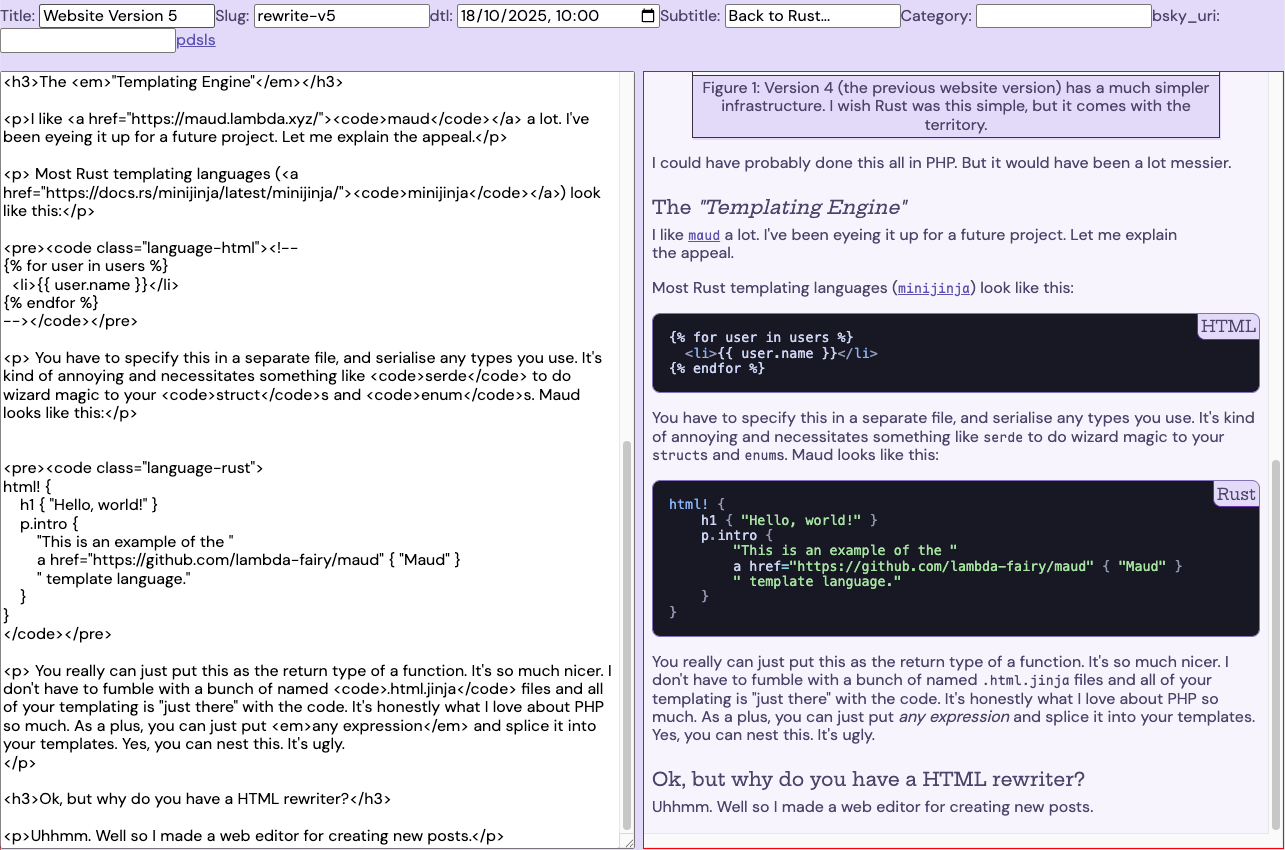Select the Figure 1 caption box
Viewport: 1285px width, 850px height.
954,106
